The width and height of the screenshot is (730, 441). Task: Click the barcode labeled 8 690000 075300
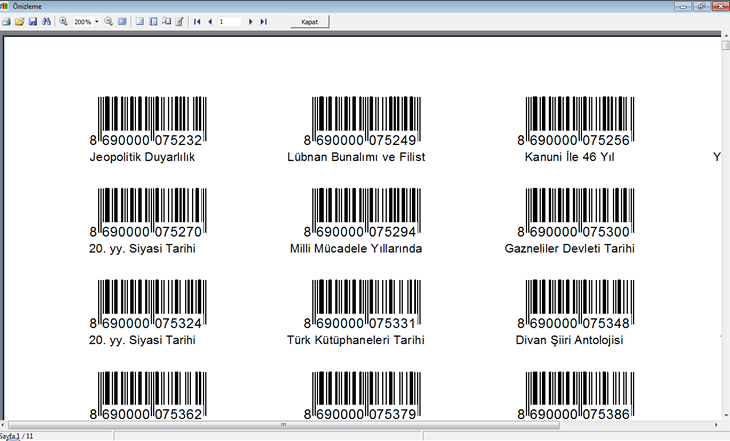[575, 213]
